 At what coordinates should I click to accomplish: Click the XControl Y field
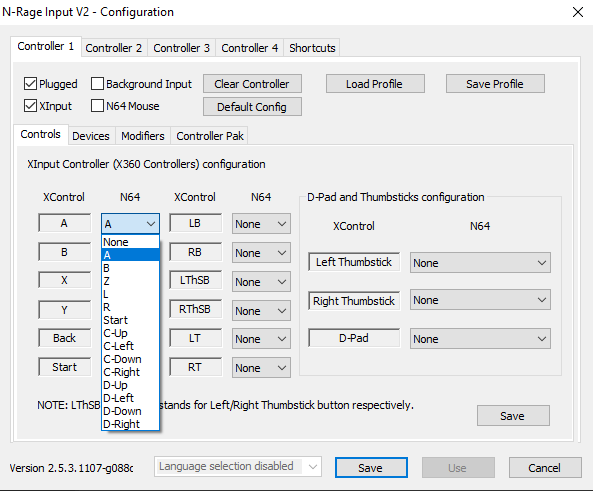(x=64, y=310)
